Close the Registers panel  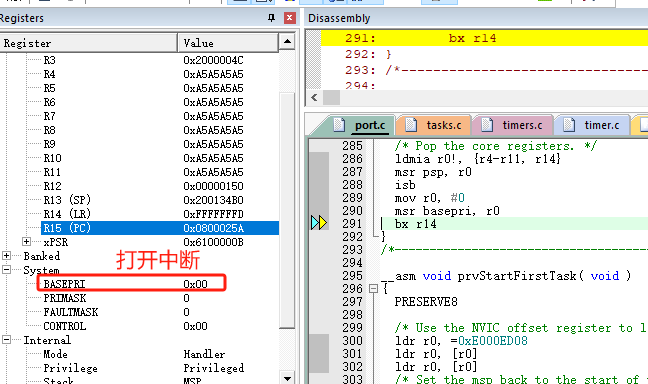tap(290, 18)
